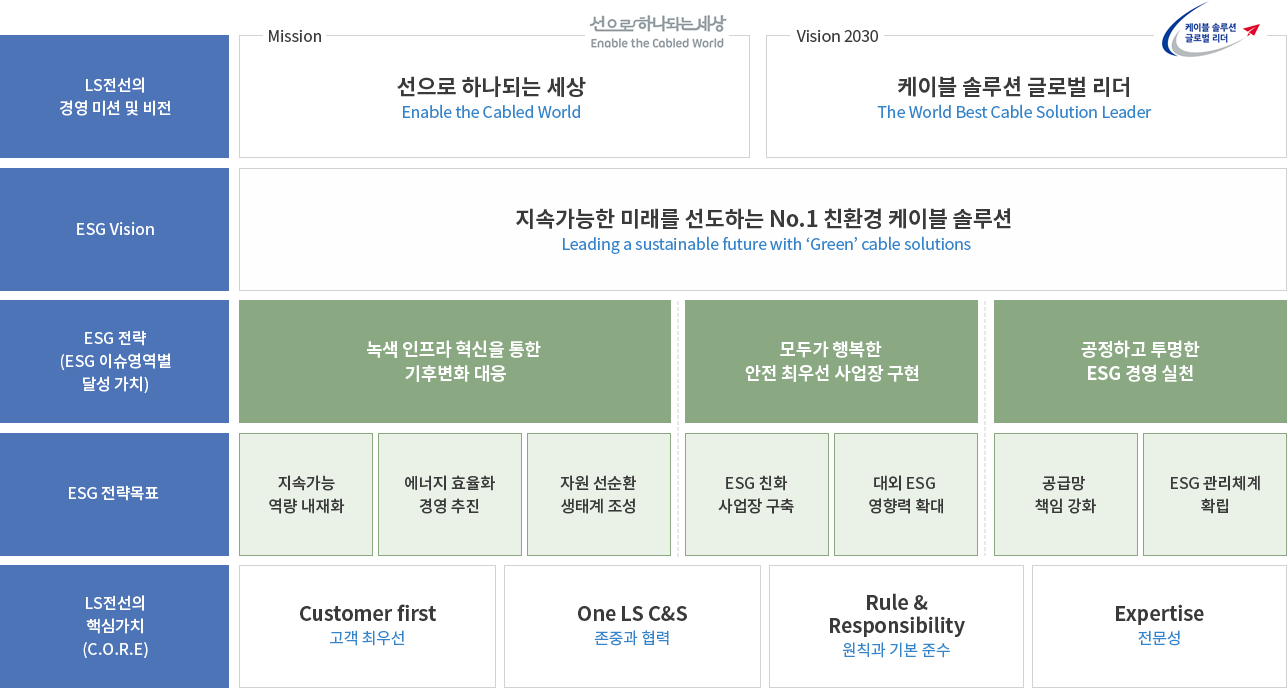Click the 'ESG 전략목표' blue row header
This screenshot has height=697, width=1287.
pyautogui.click(x=115, y=493)
